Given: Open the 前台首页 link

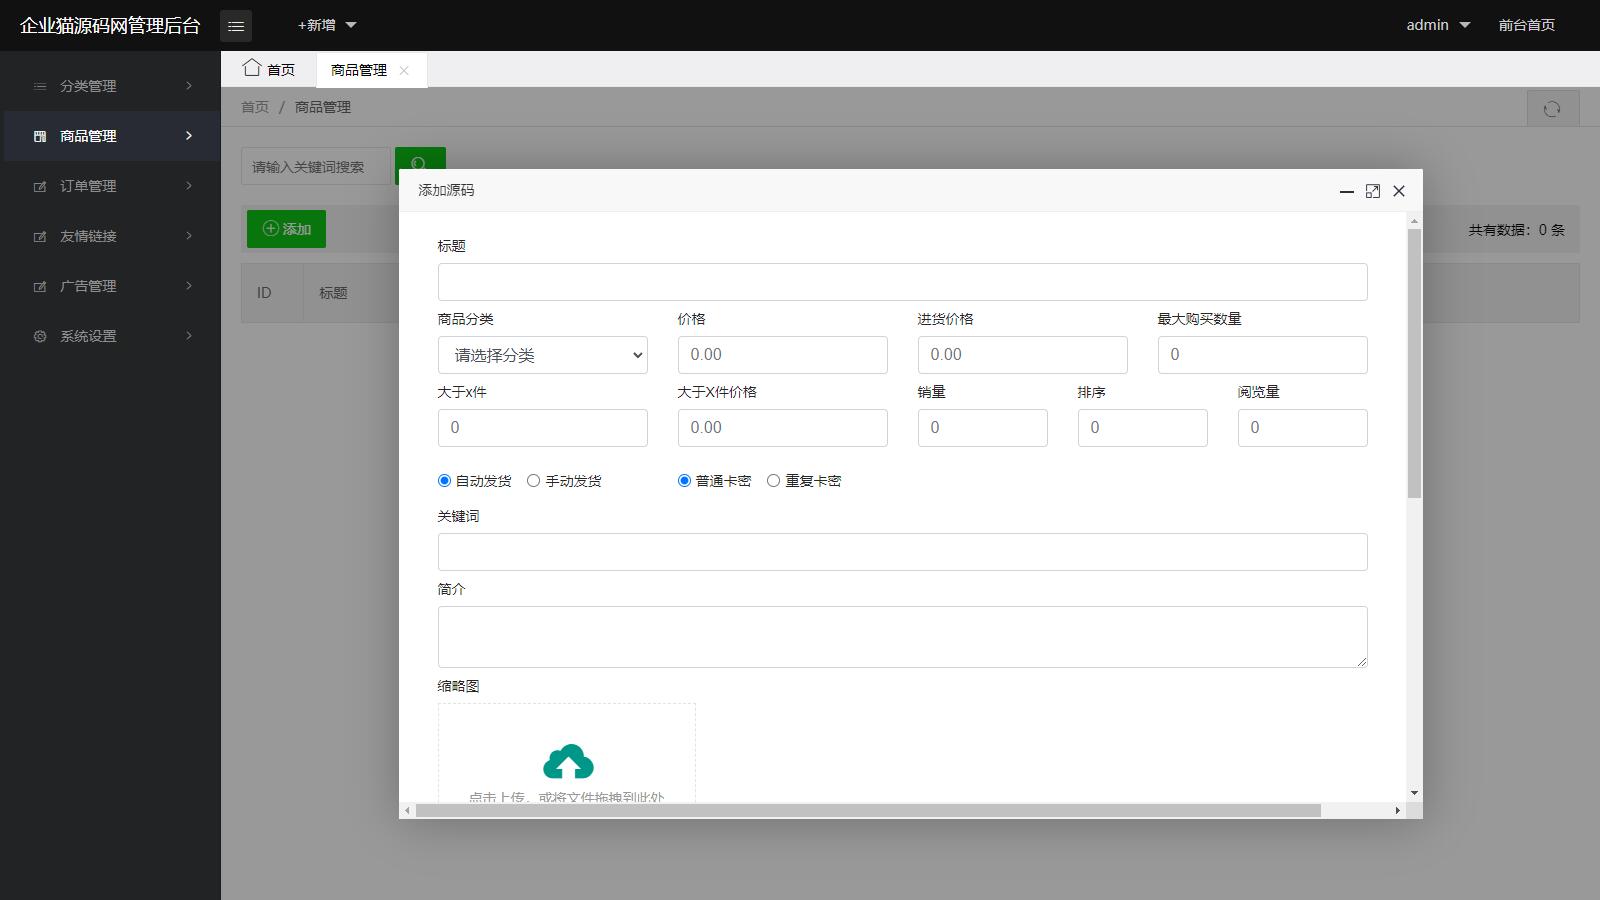Looking at the screenshot, I should click(x=1525, y=25).
